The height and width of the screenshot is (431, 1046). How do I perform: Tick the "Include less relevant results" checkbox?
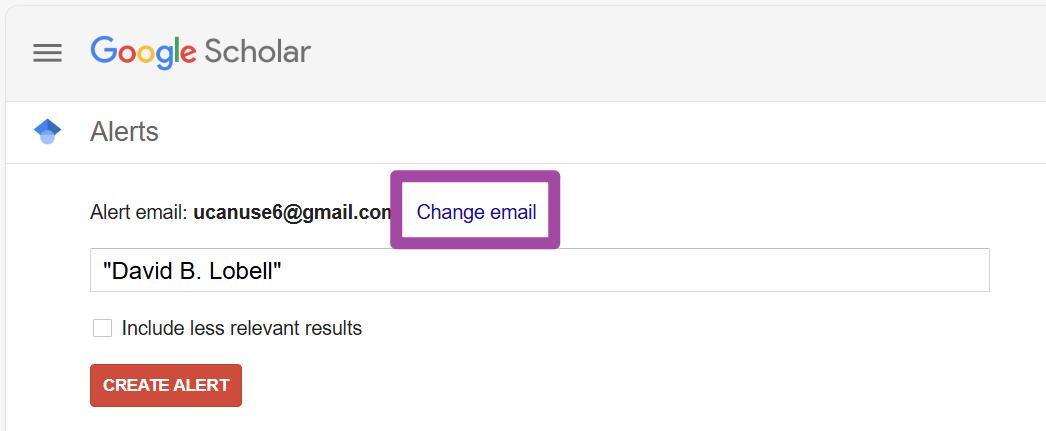pos(102,328)
